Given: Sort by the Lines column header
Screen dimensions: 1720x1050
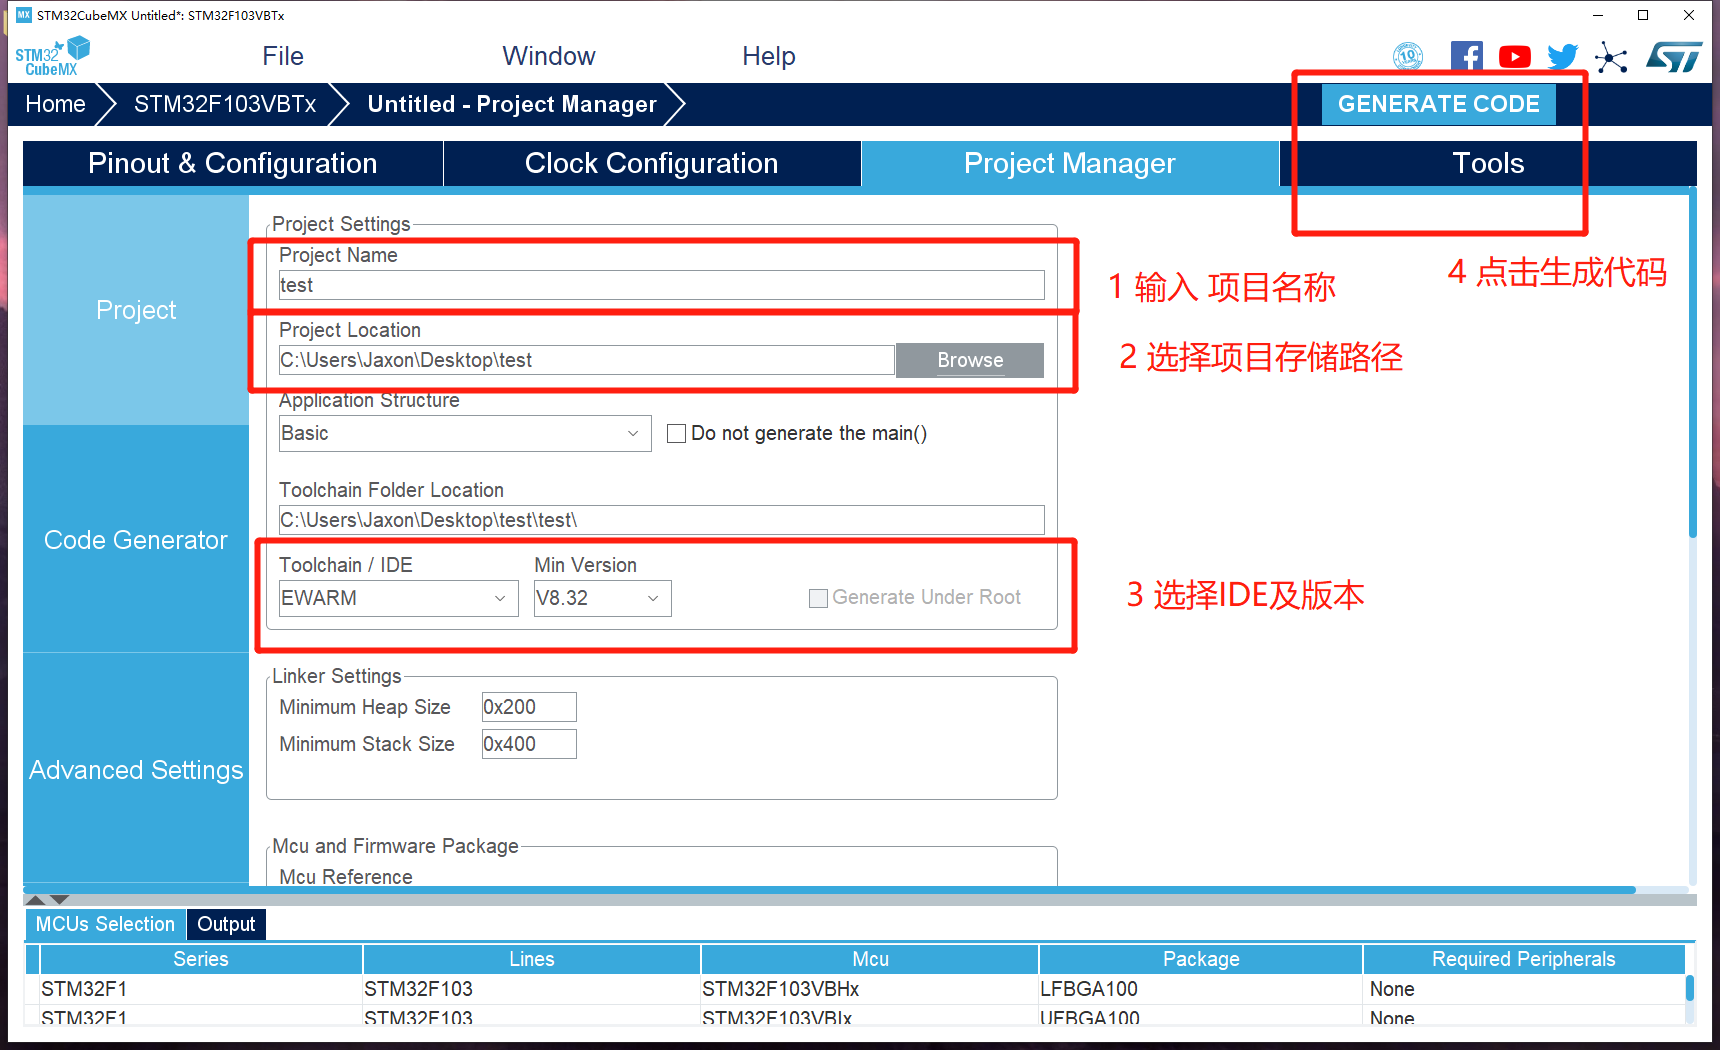Looking at the screenshot, I should coord(532,959).
